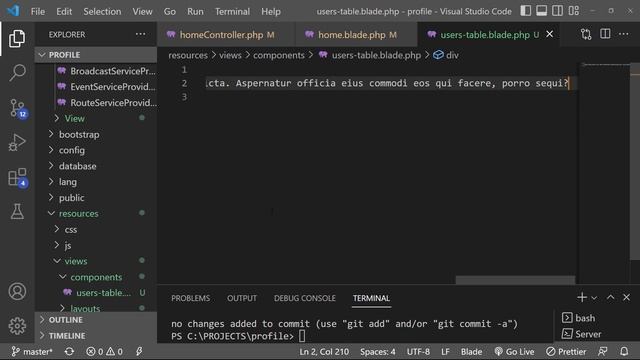Screen dimensions: 640x360
Task: Select Blade language mode
Action: click(x=471, y=351)
